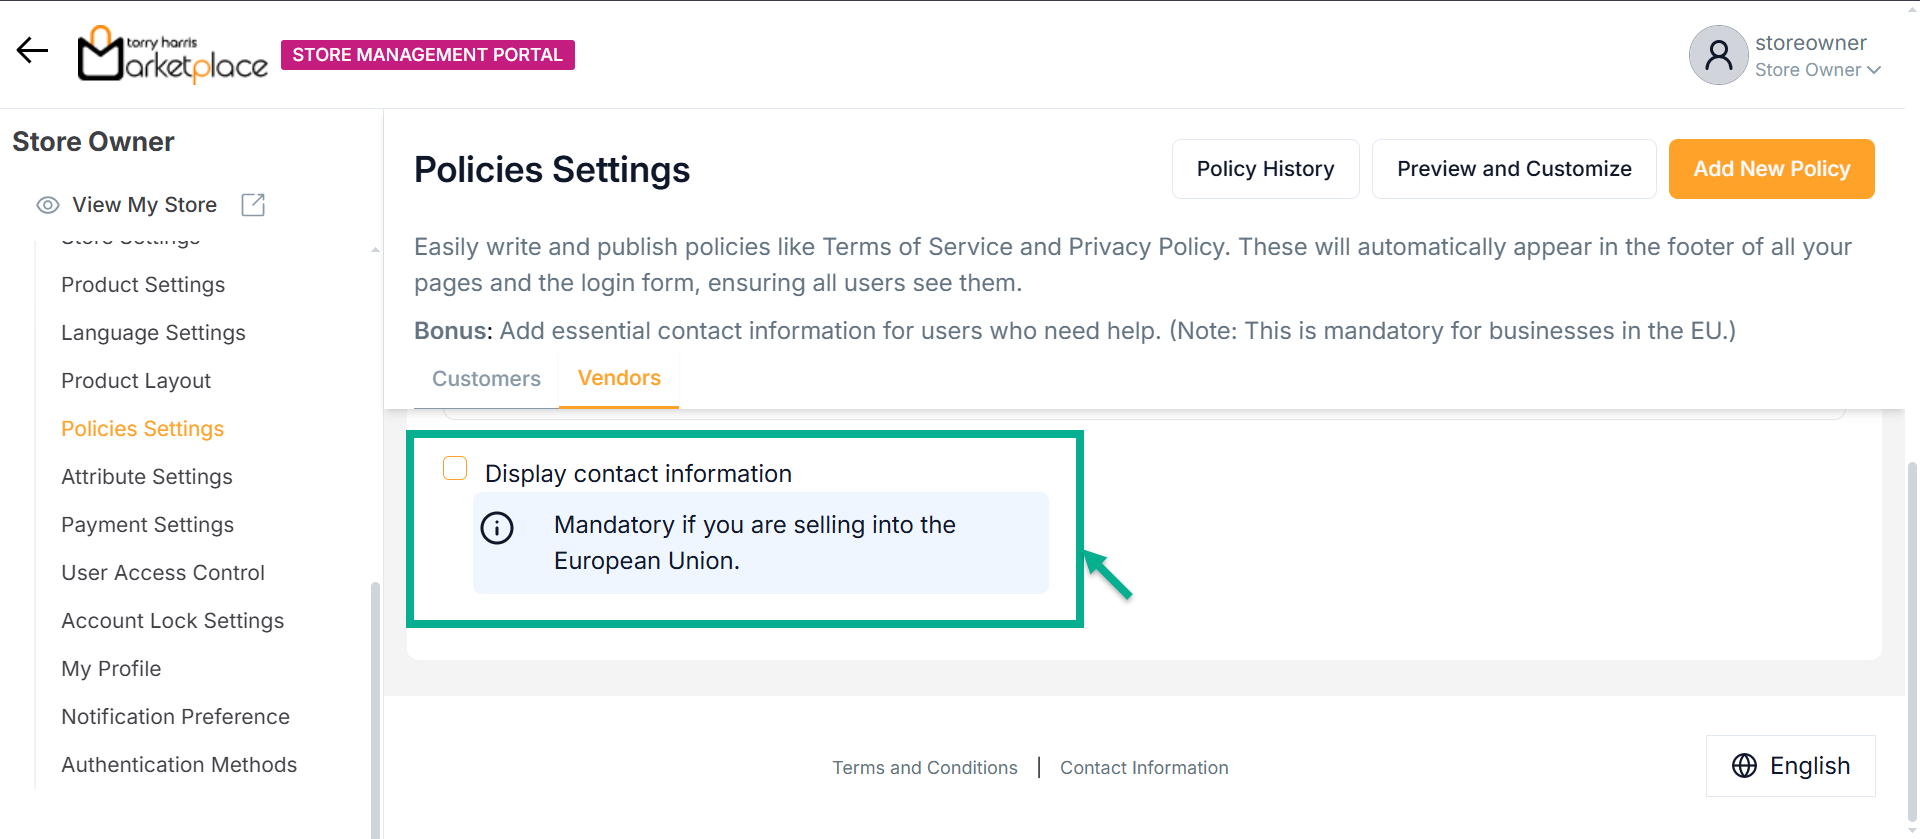Open Authentication Methods in sidebar
Image resolution: width=1920 pixels, height=839 pixels.
pyautogui.click(x=179, y=765)
